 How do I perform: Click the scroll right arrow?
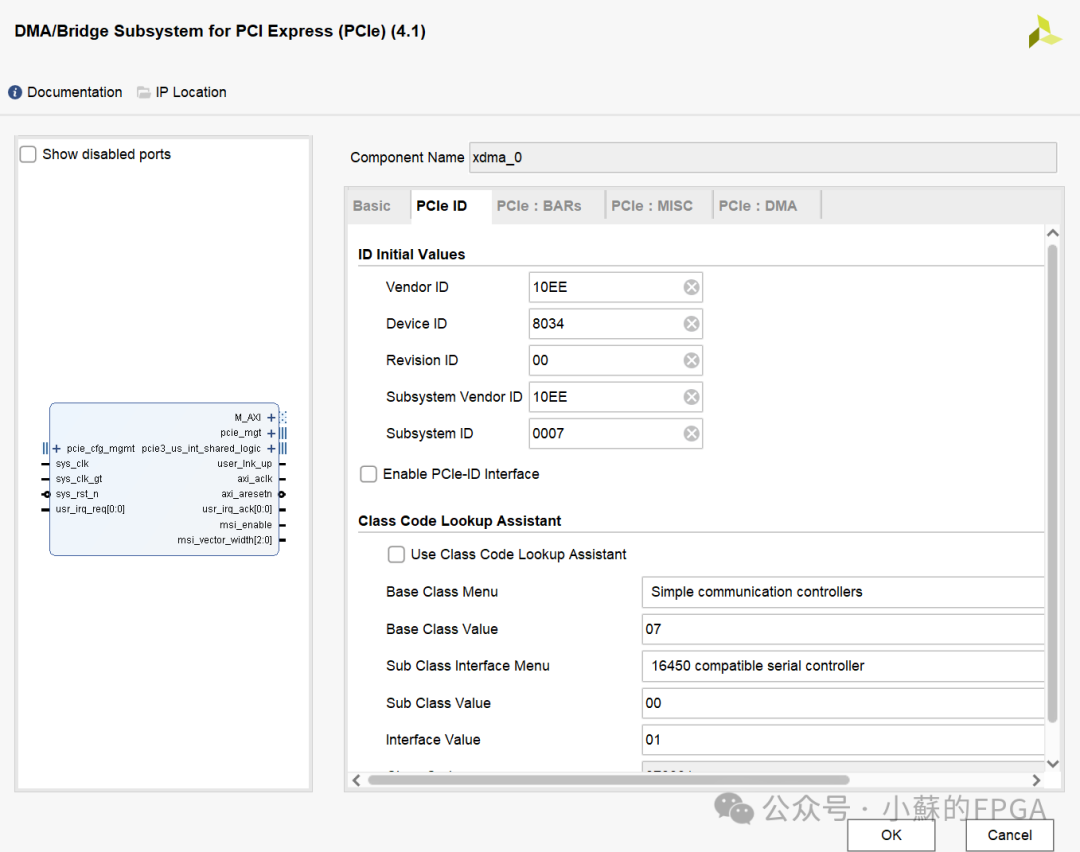[x=1037, y=780]
